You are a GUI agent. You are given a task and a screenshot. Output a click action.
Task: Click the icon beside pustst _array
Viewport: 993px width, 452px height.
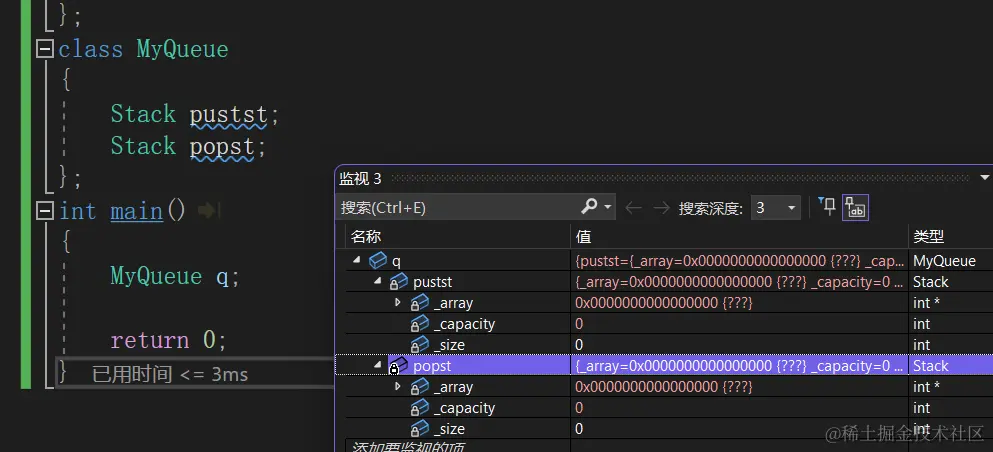coord(419,303)
